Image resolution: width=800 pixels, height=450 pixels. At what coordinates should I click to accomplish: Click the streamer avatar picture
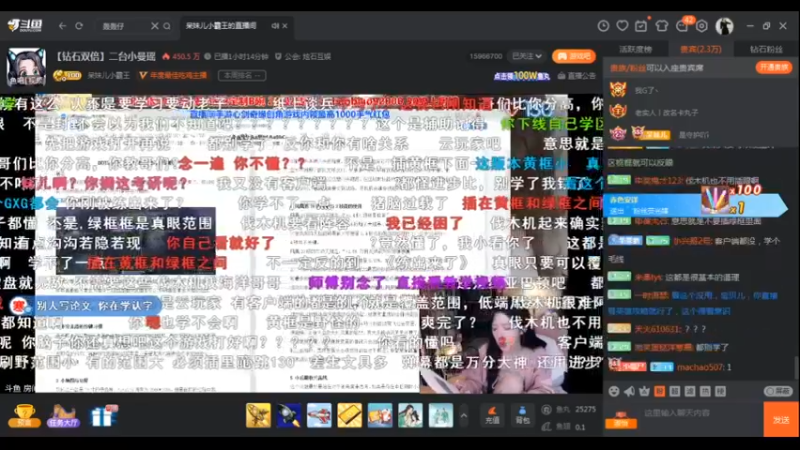26,67
